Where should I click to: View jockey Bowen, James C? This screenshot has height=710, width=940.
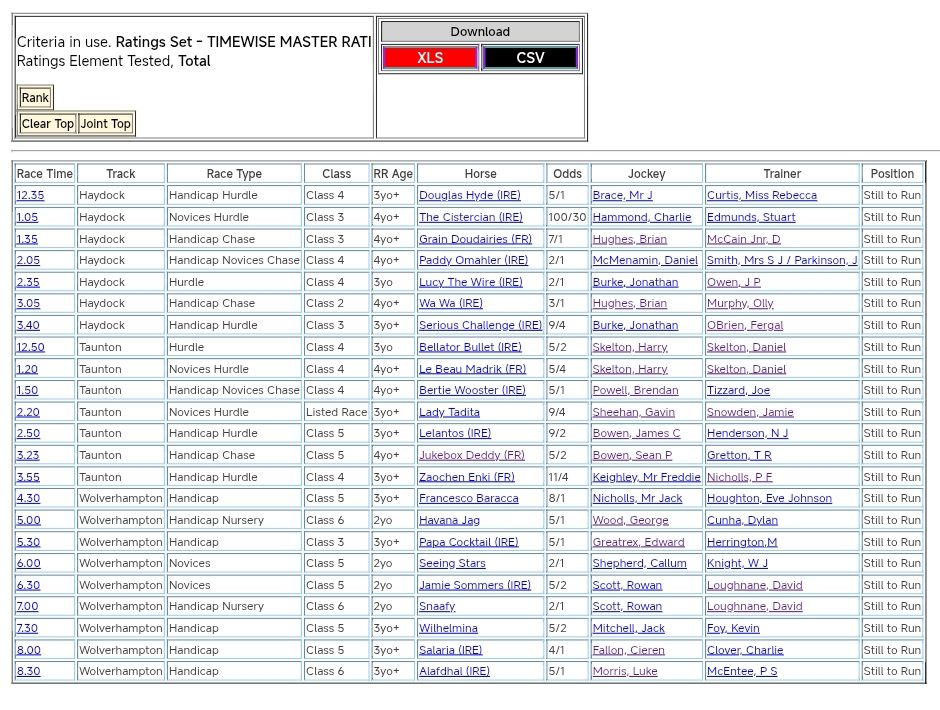636,434
